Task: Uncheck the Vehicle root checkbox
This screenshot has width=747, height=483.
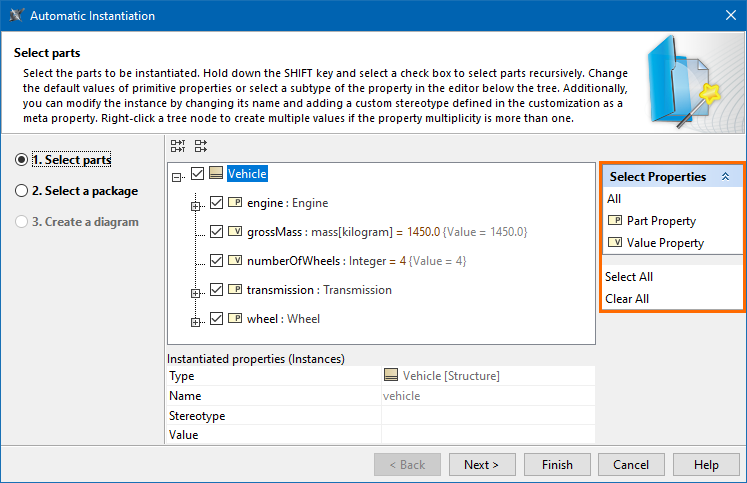Action: pos(197,173)
